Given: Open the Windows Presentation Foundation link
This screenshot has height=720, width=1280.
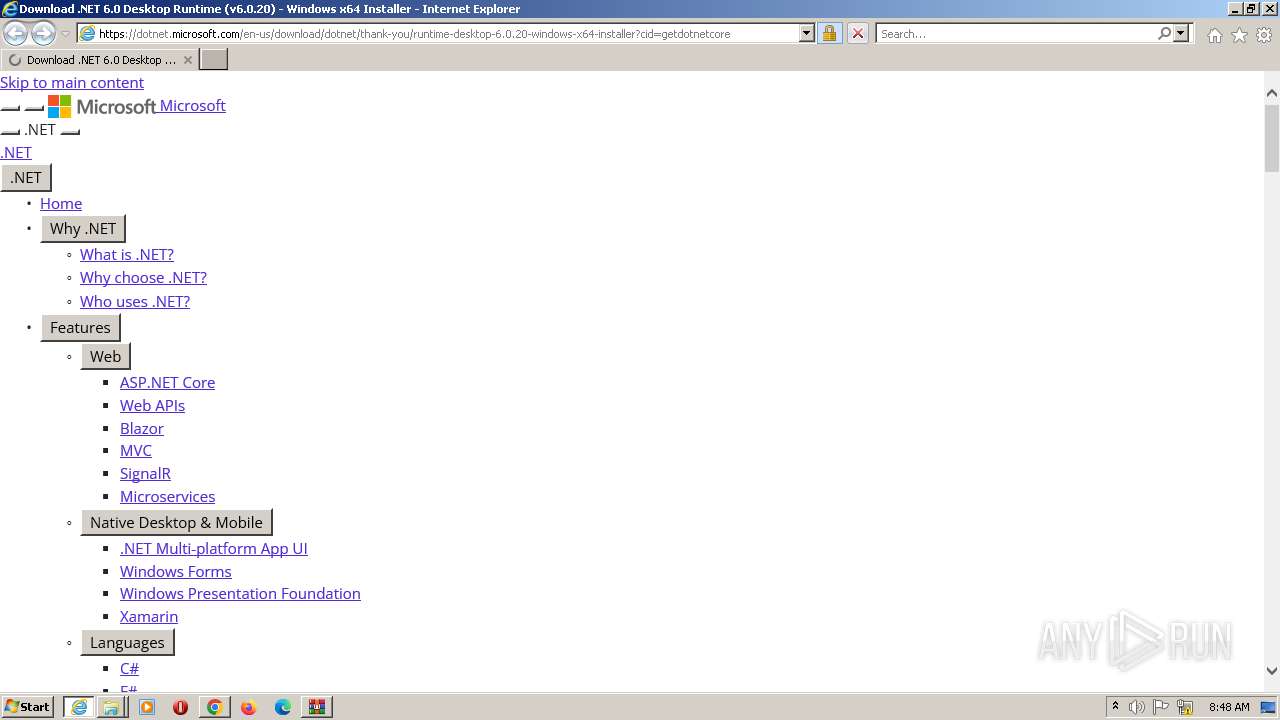Looking at the screenshot, I should point(240,594).
